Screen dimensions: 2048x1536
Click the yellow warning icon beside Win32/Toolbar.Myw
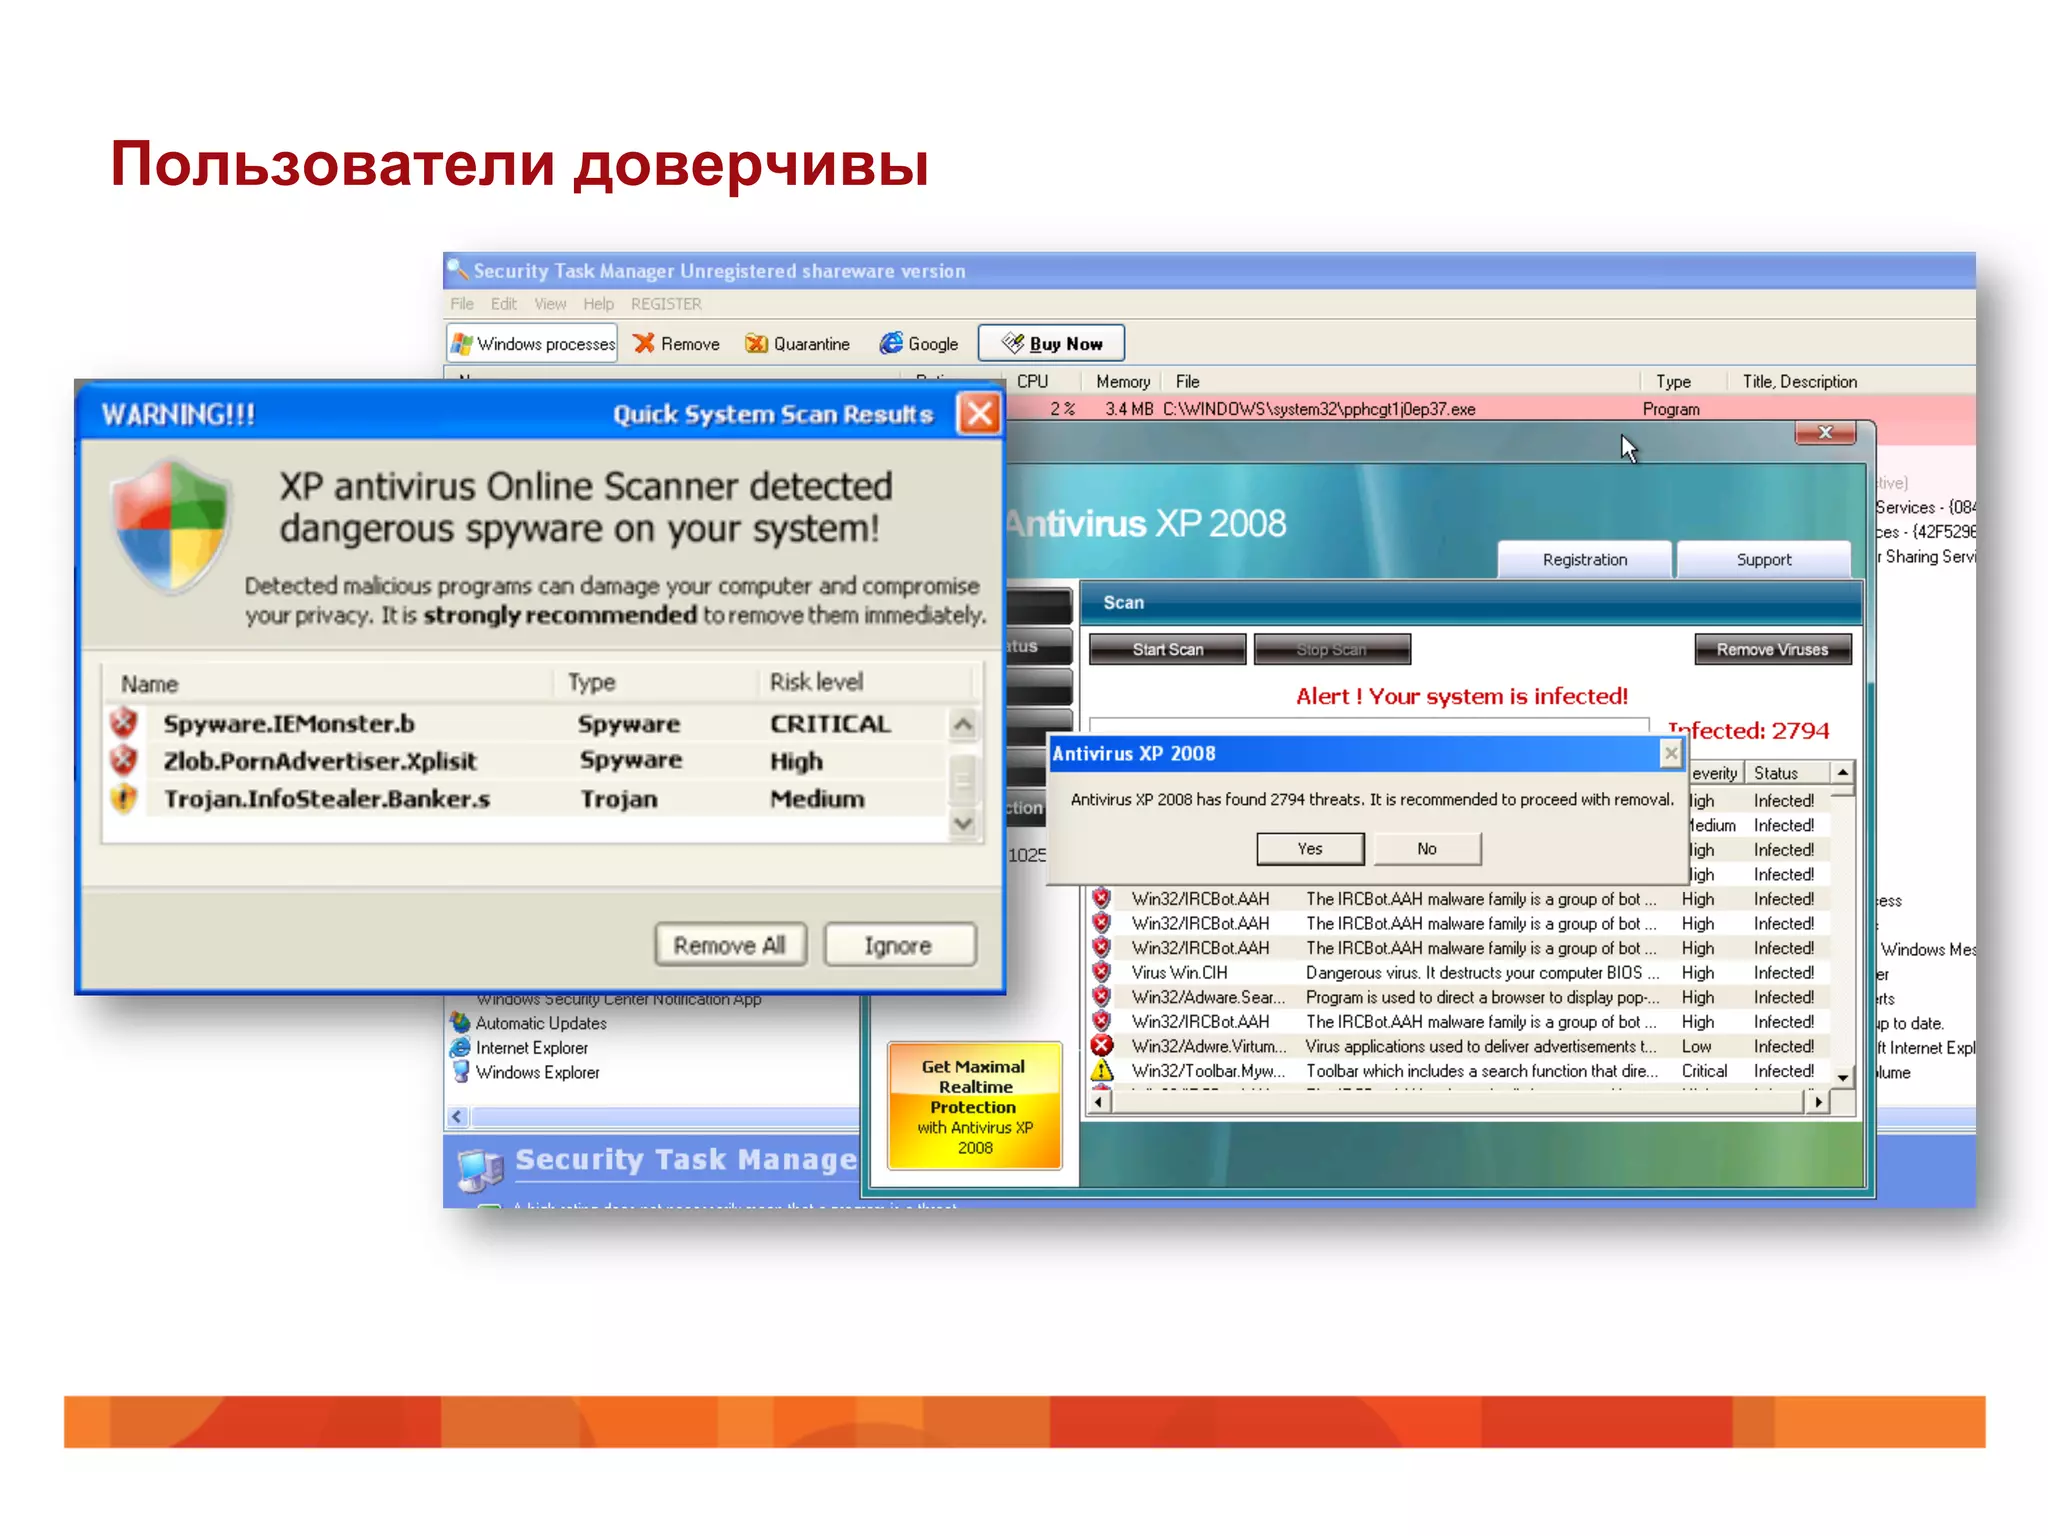pos(1102,1071)
